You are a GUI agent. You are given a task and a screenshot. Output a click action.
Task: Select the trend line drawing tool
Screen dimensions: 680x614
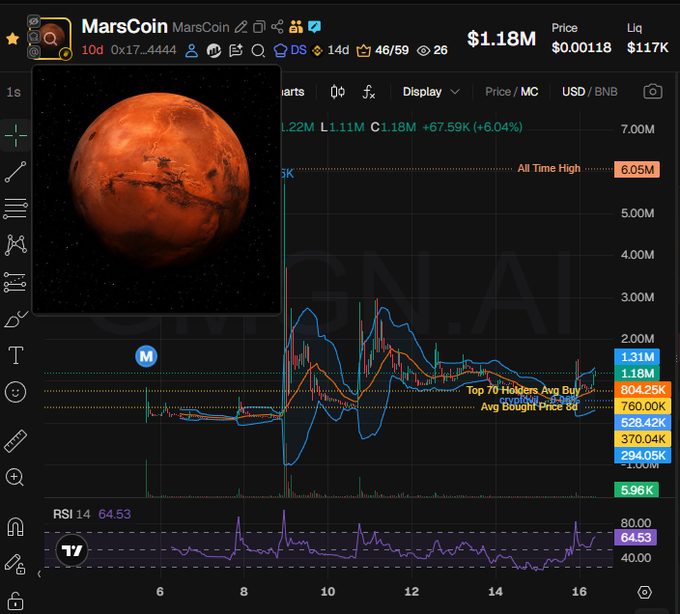(x=16, y=172)
